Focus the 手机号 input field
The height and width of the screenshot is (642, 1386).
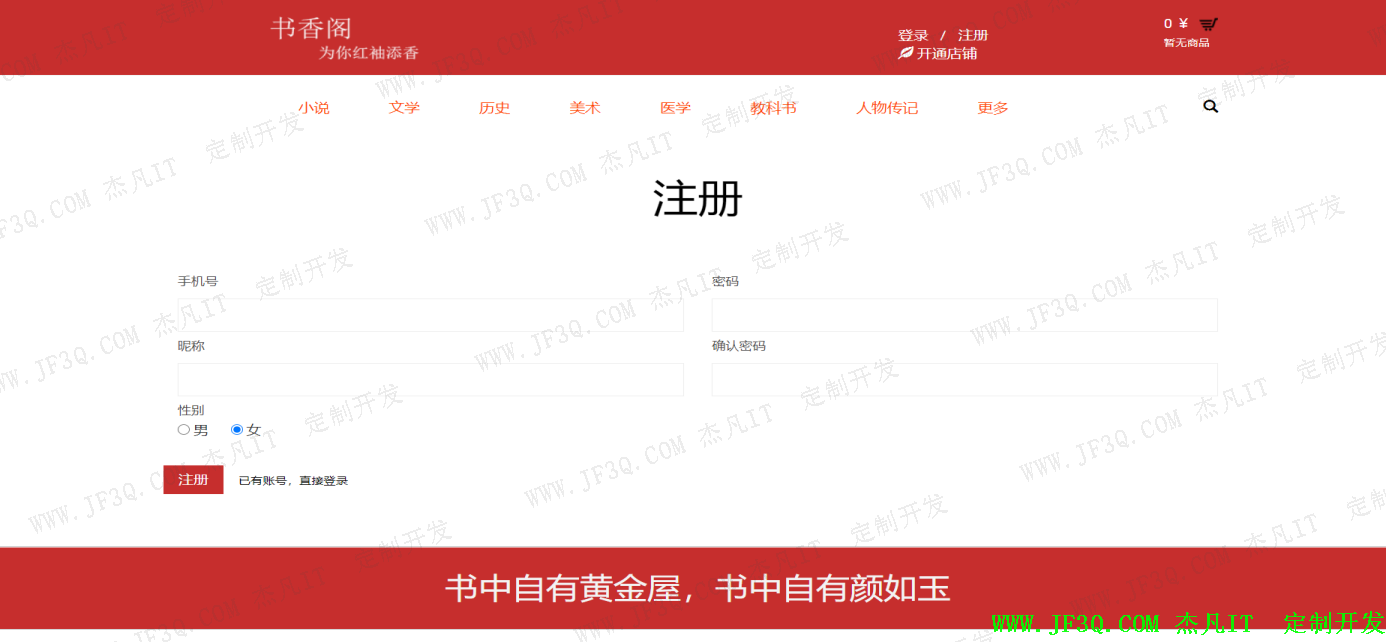[430, 315]
